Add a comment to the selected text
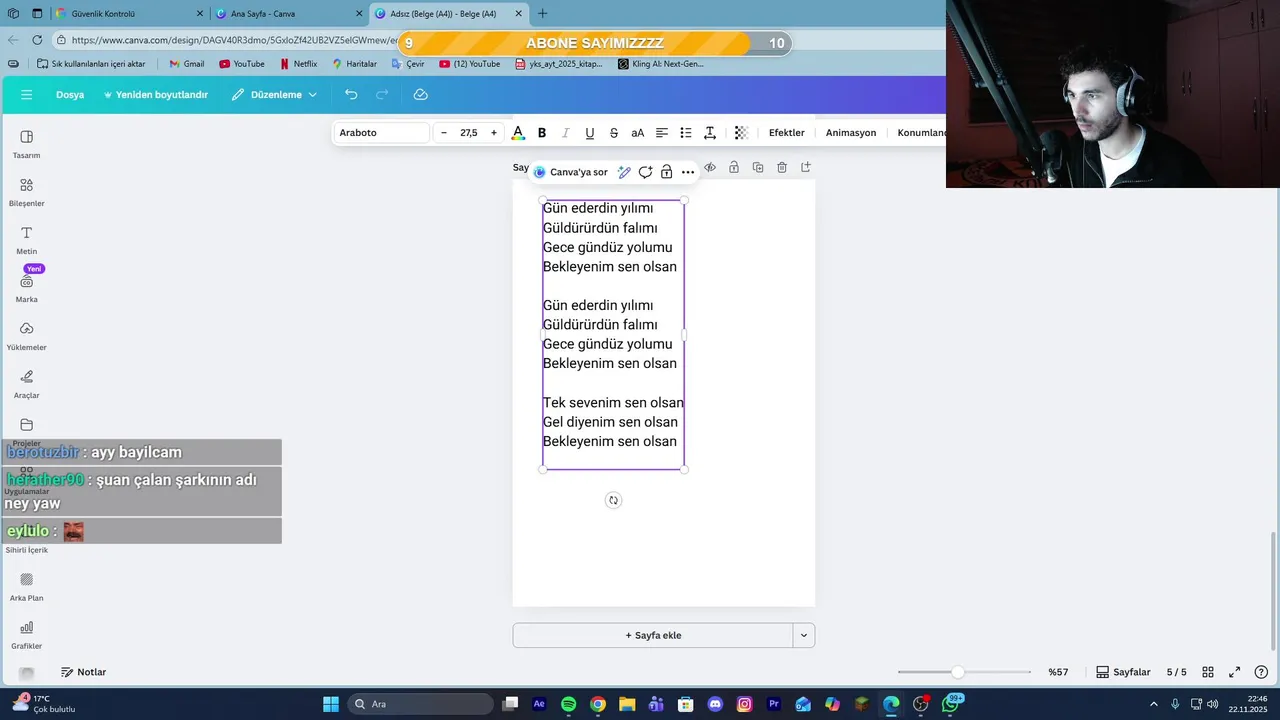This screenshot has height=720, width=1280. [645, 172]
